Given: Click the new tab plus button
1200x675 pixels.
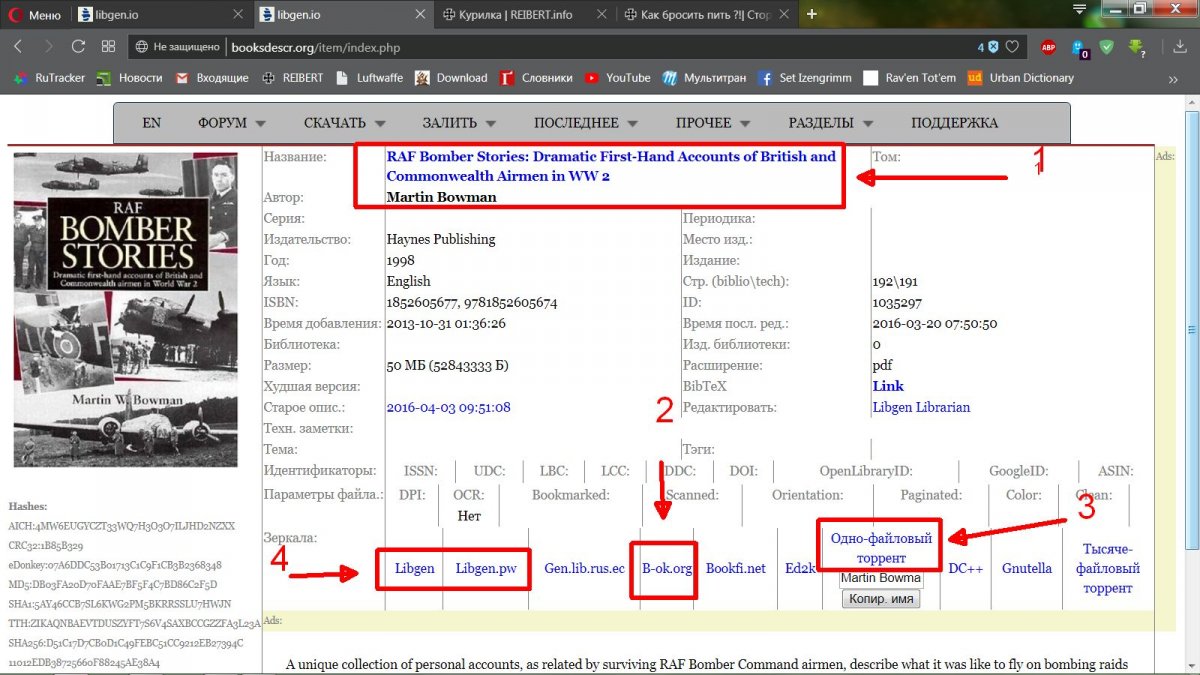Looking at the screenshot, I should tap(811, 14).
